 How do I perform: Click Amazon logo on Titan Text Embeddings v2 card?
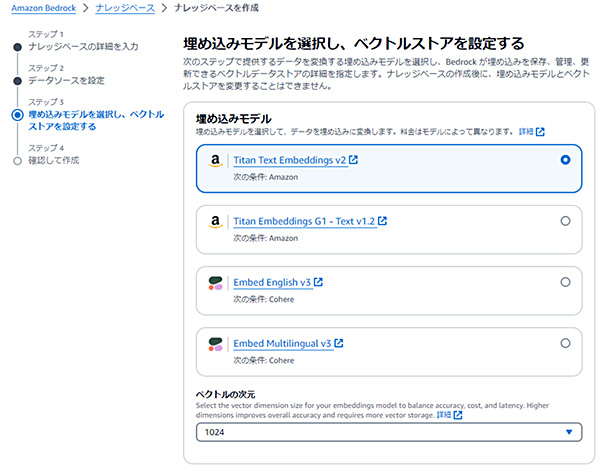pos(215,161)
